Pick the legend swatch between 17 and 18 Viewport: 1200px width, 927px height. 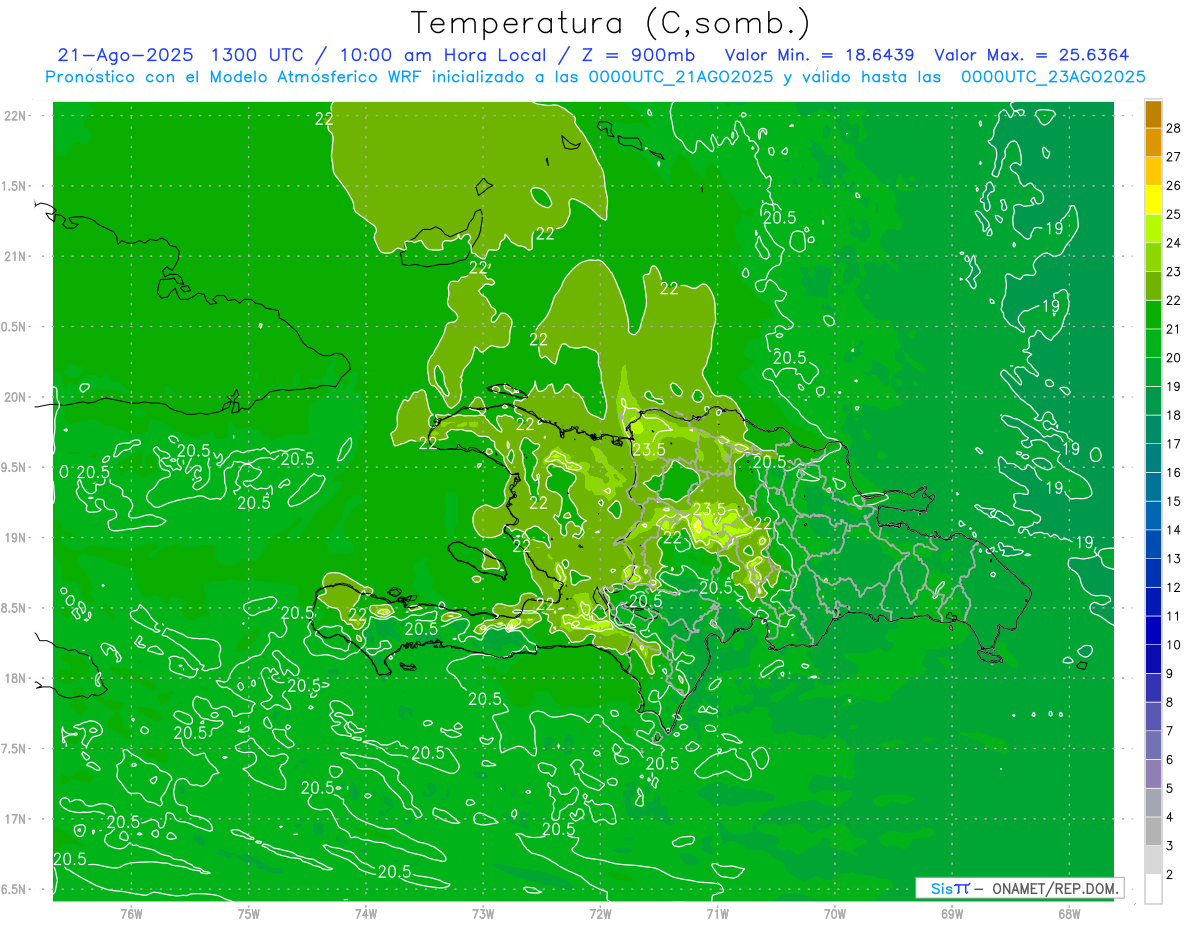click(x=1153, y=430)
